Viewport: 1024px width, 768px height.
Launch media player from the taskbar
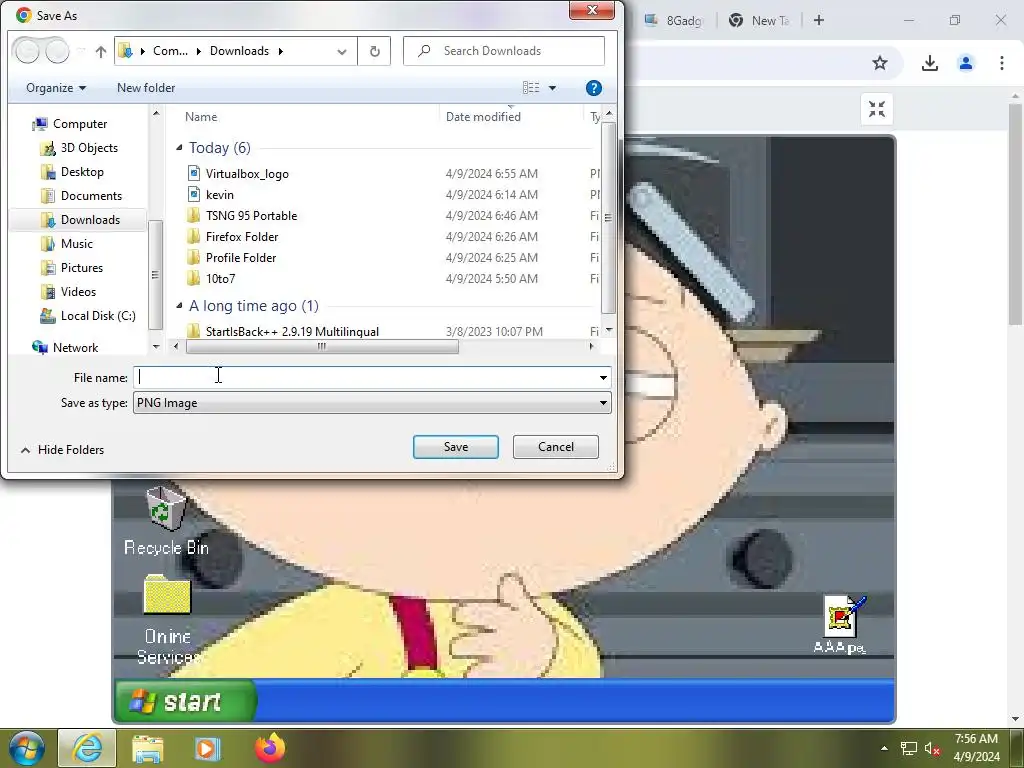pos(208,748)
